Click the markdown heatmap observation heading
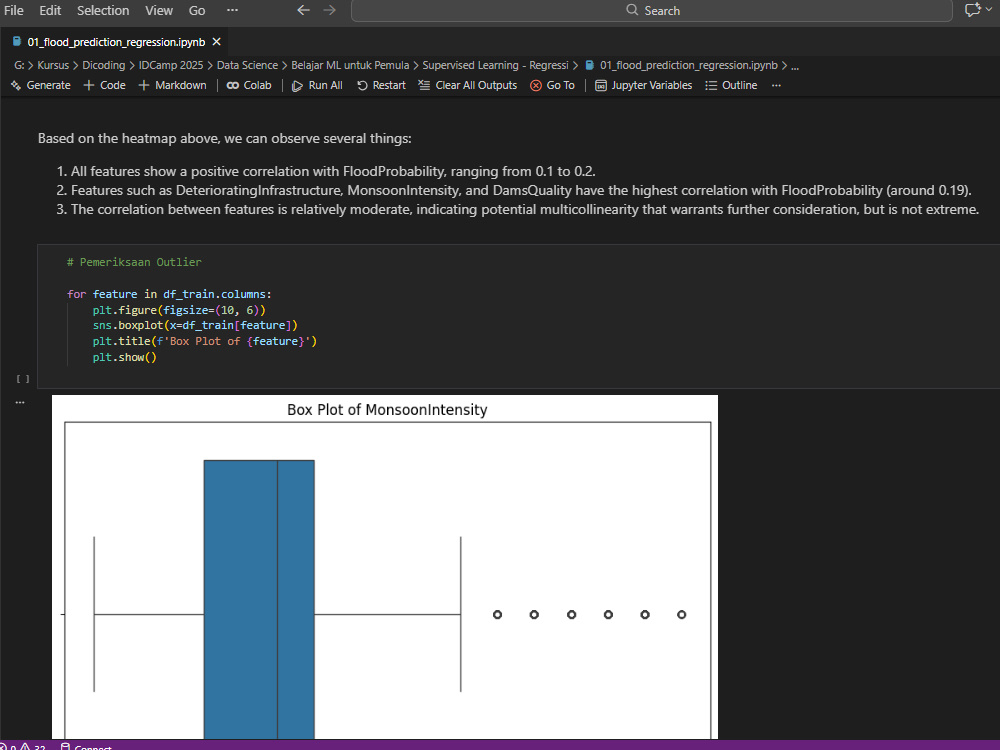This screenshot has height=750, width=1000. pyautogui.click(x=224, y=138)
